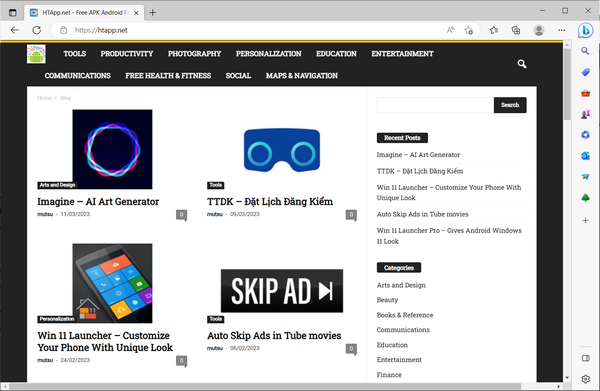Open Win 11 Launcher phone thumbnail
Viewport: 600px width, 391px height.
point(112,283)
